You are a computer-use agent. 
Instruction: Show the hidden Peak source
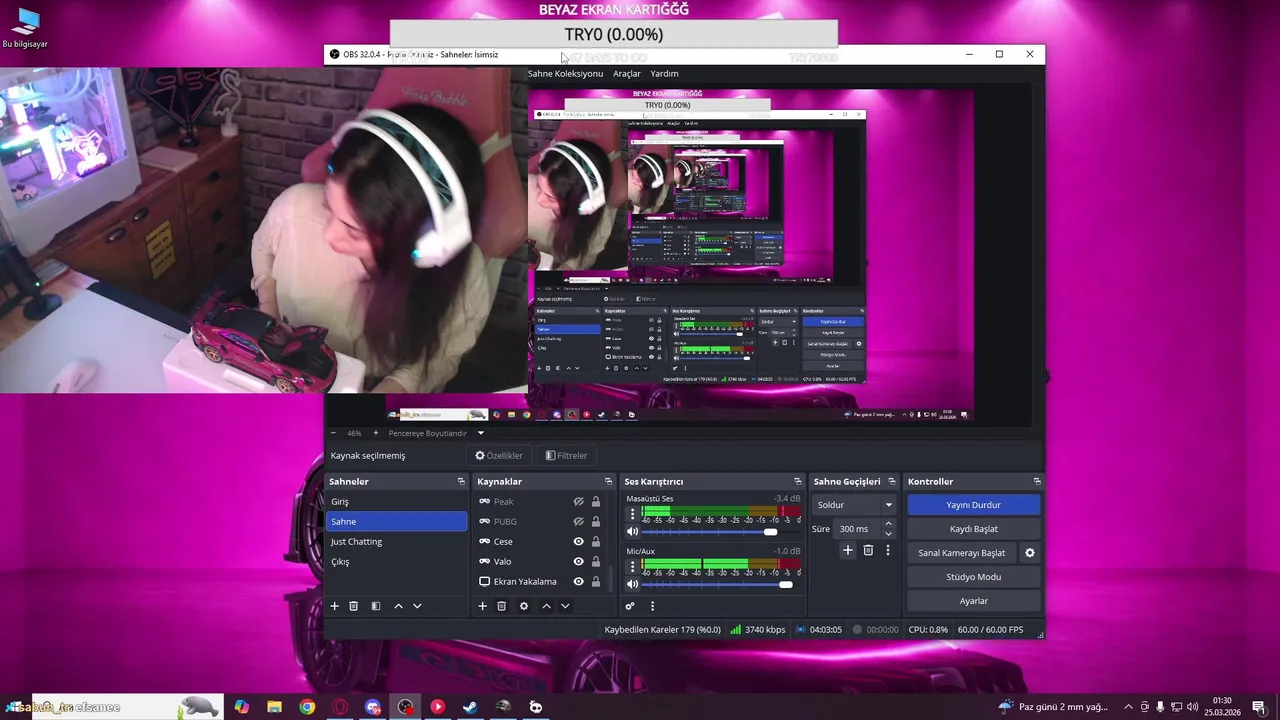click(578, 502)
